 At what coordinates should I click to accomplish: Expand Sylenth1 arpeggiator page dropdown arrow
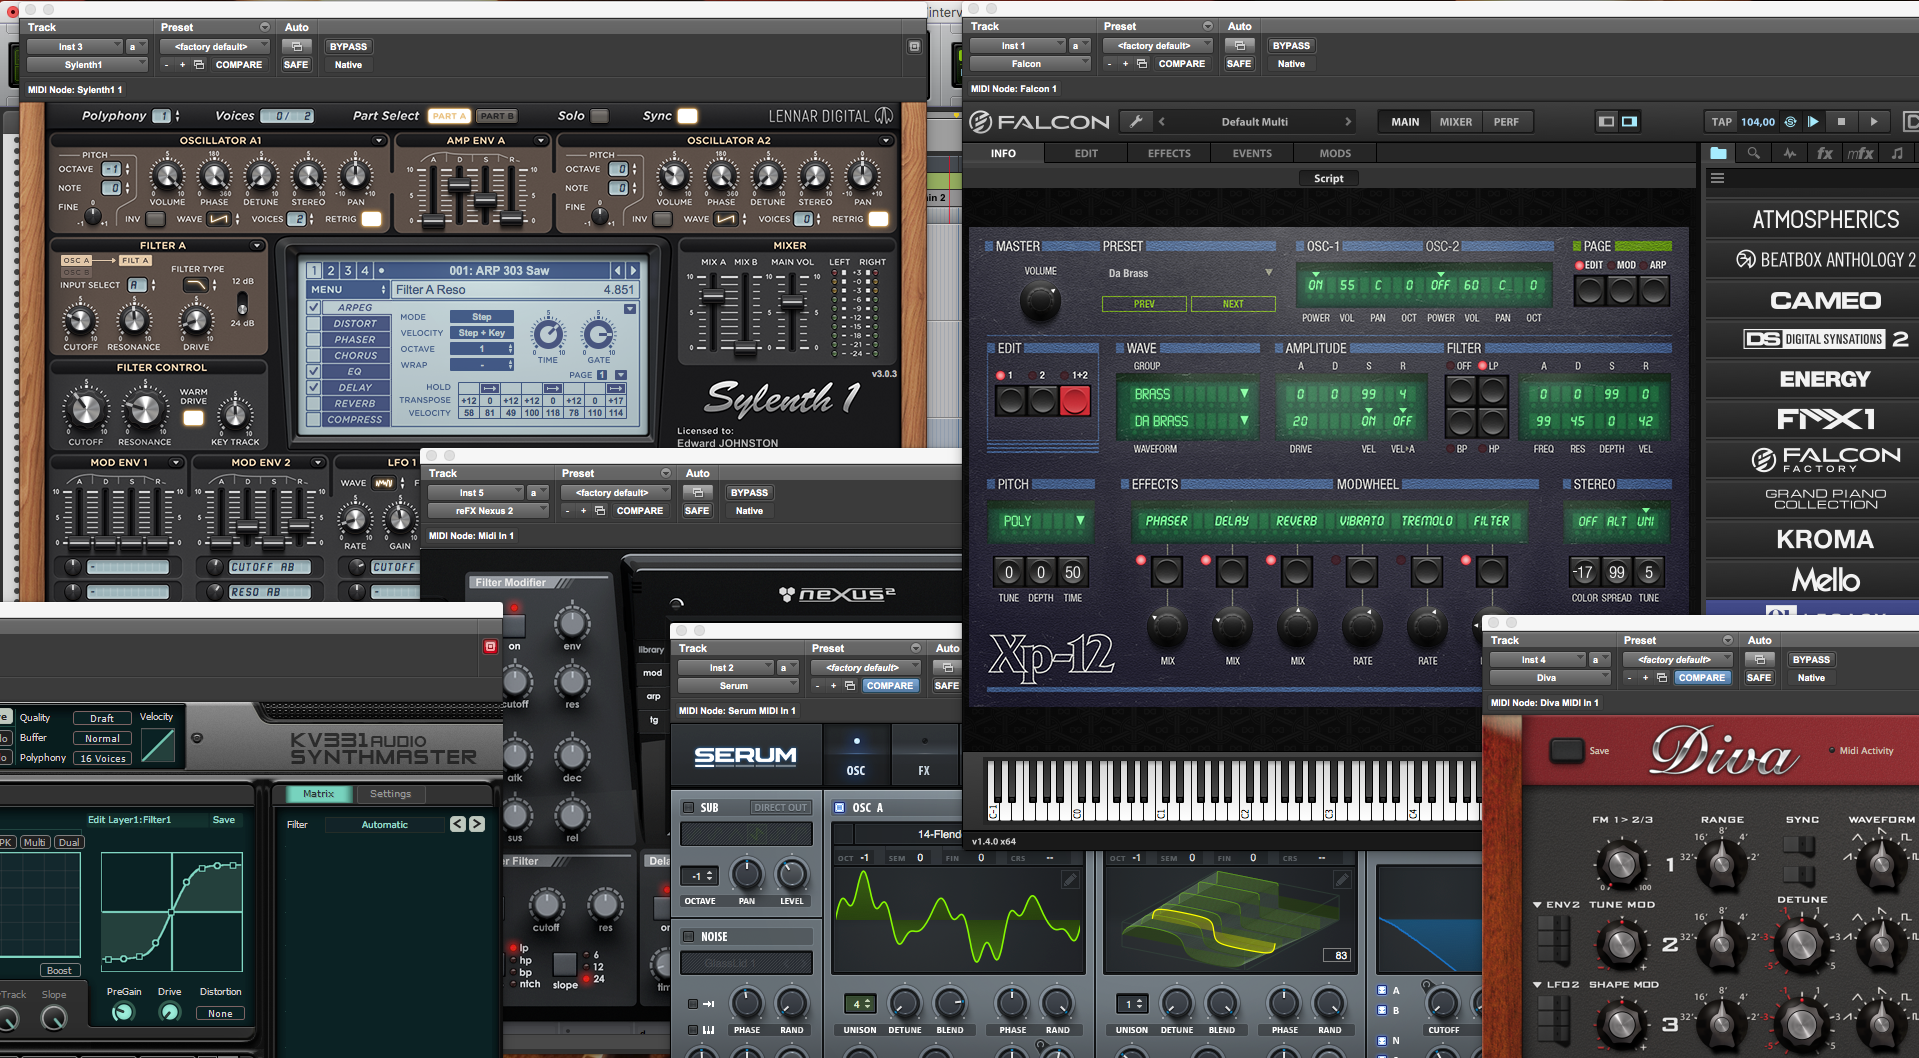[x=621, y=375]
